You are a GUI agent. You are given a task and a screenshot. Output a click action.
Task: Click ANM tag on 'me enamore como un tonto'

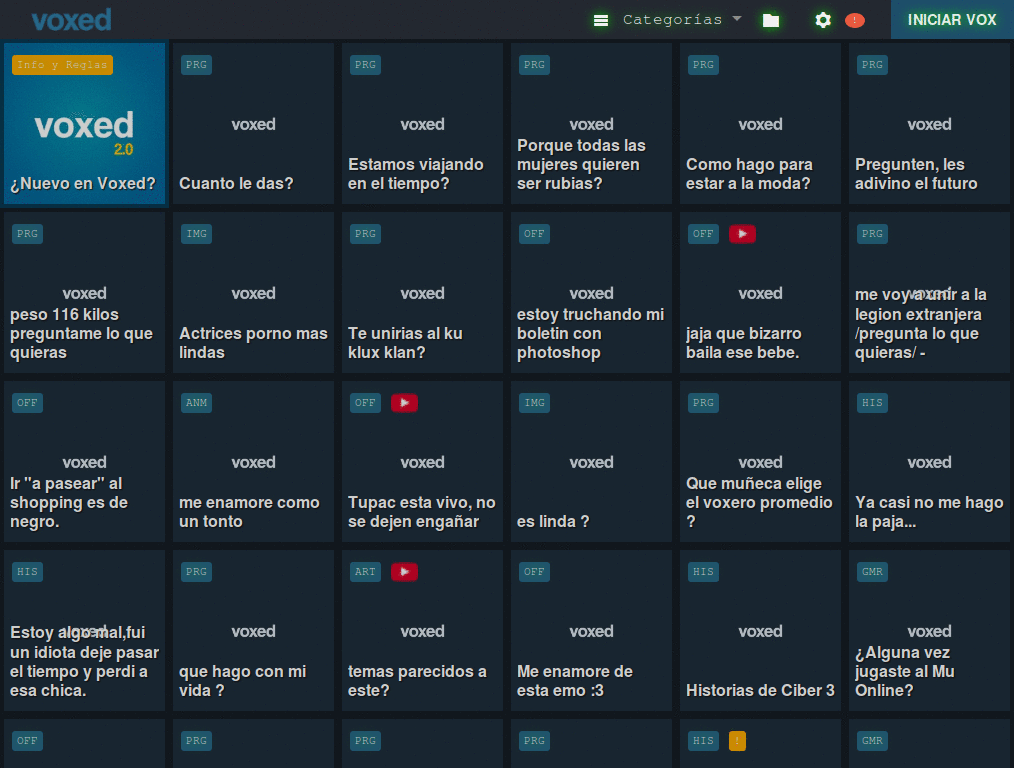(196, 403)
